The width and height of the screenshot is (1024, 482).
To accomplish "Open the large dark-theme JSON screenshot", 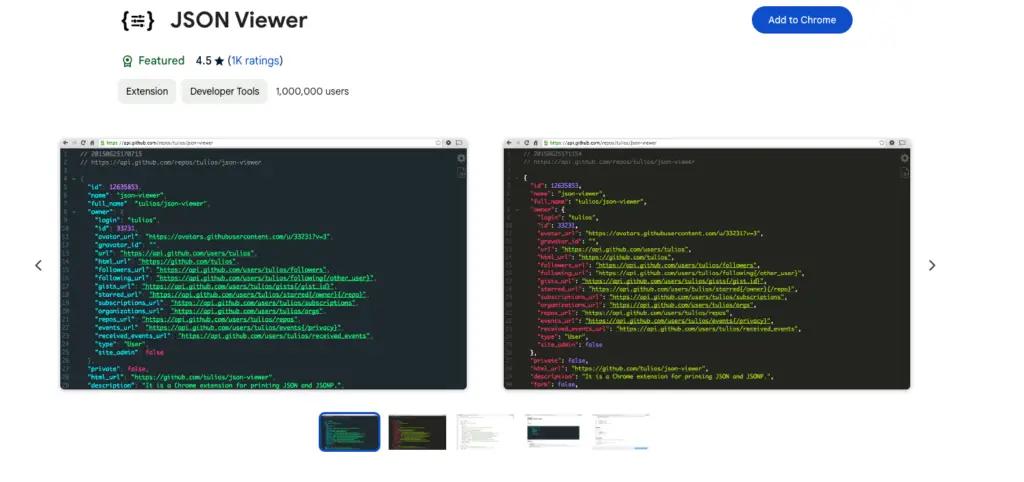I will (707, 264).
